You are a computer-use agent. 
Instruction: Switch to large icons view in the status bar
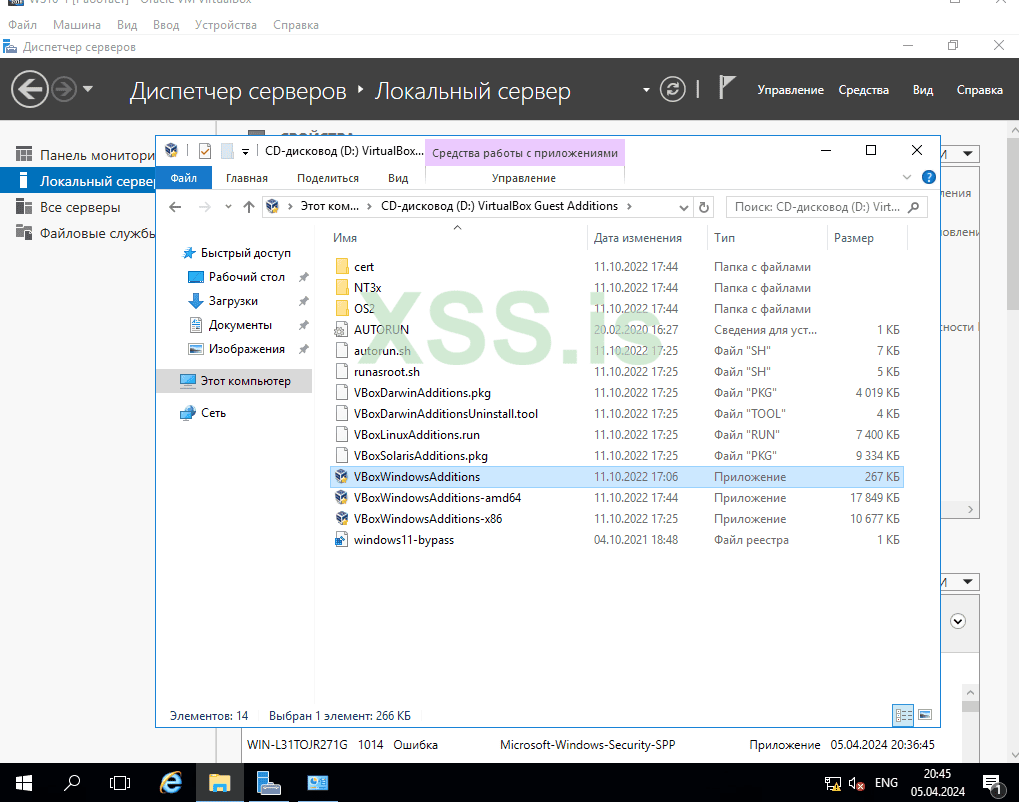(925, 715)
